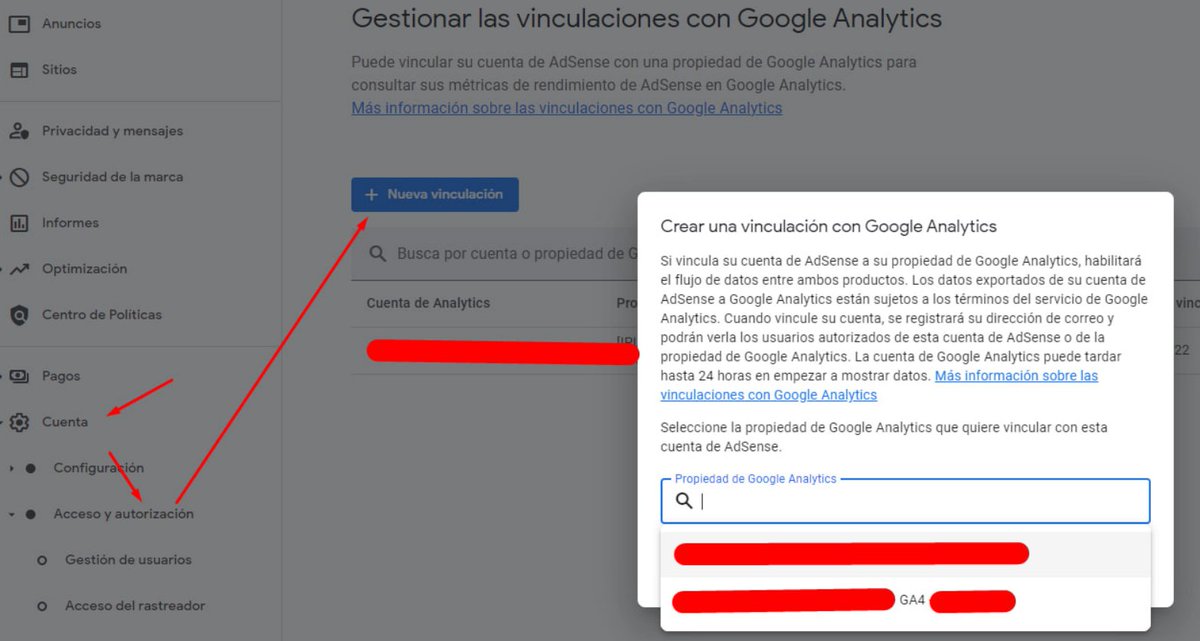
Task: Collapse the Acceso y autorización section
Action: (x=13, y=513)
